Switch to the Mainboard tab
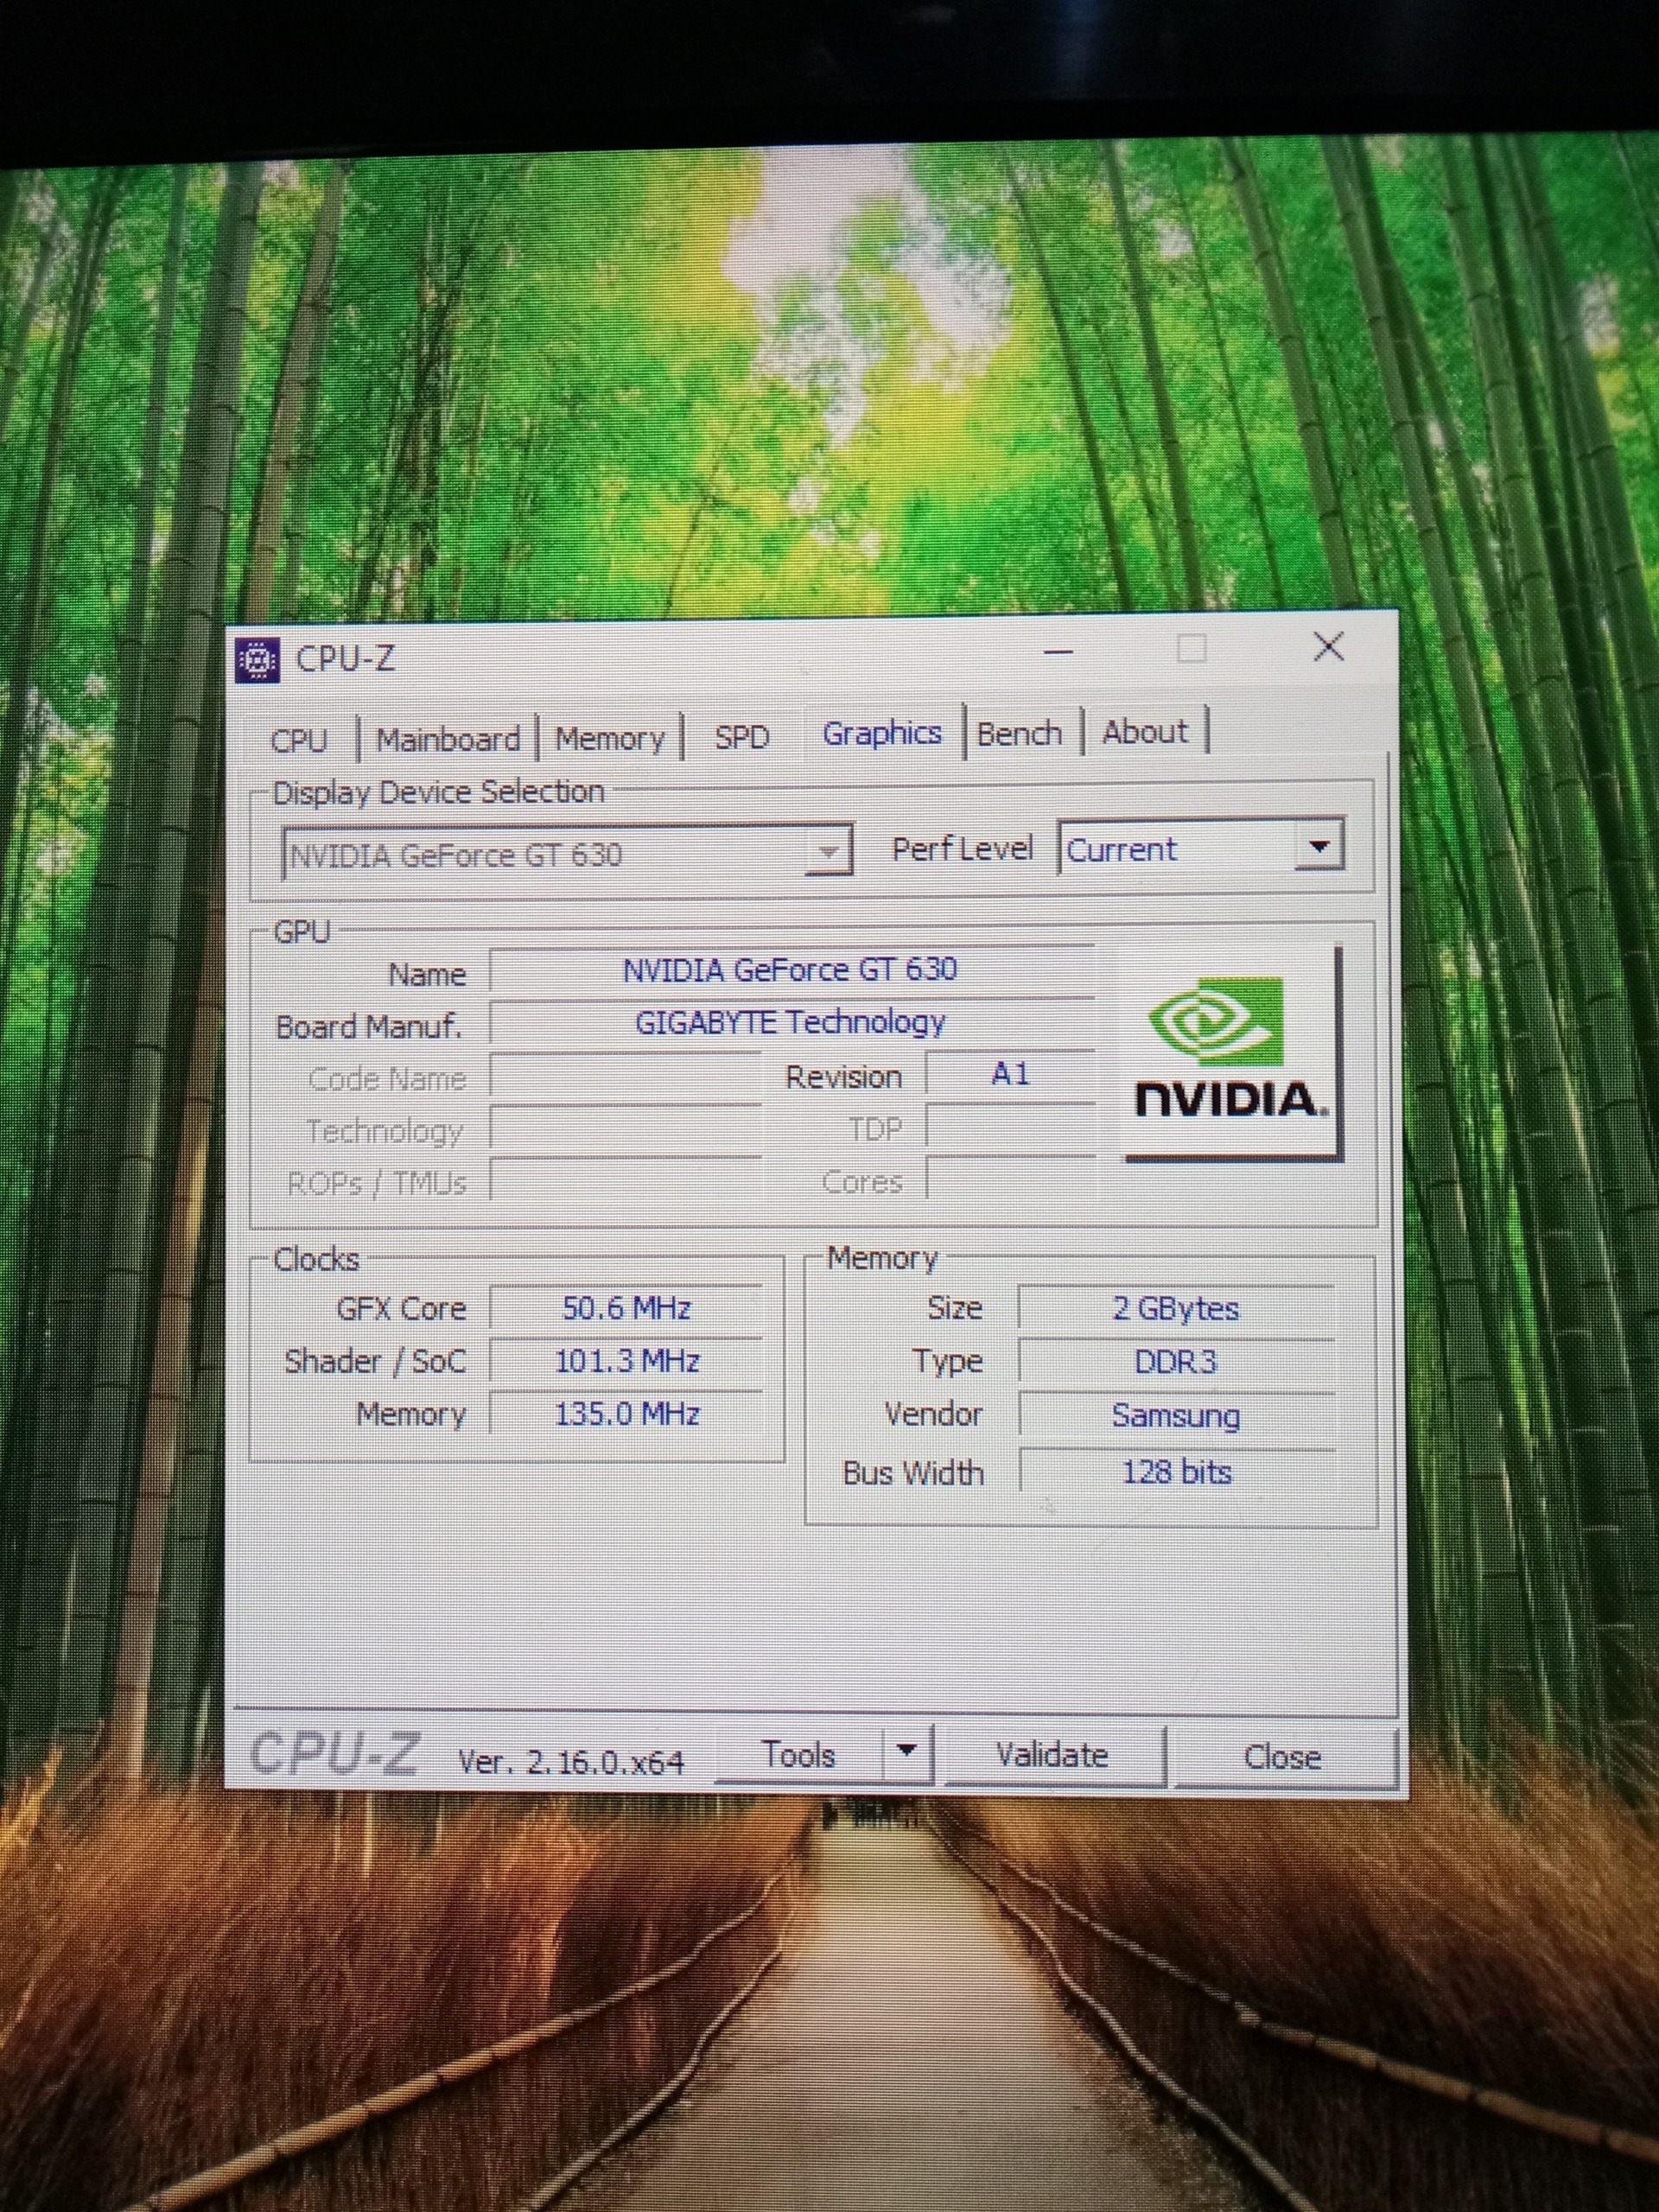The width and height of the screenshot is (1659, 2212). click(448, 740)
